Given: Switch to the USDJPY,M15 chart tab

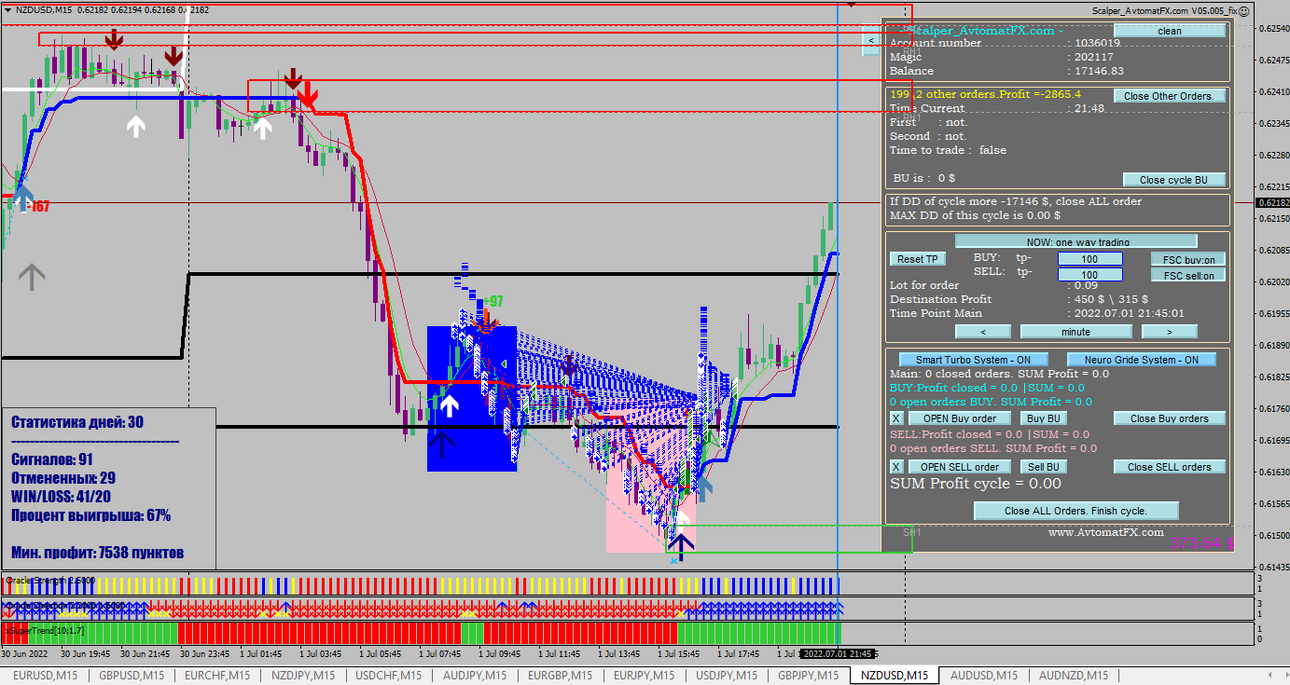Looking at the screenshot, I should click(x=727, y=676).
